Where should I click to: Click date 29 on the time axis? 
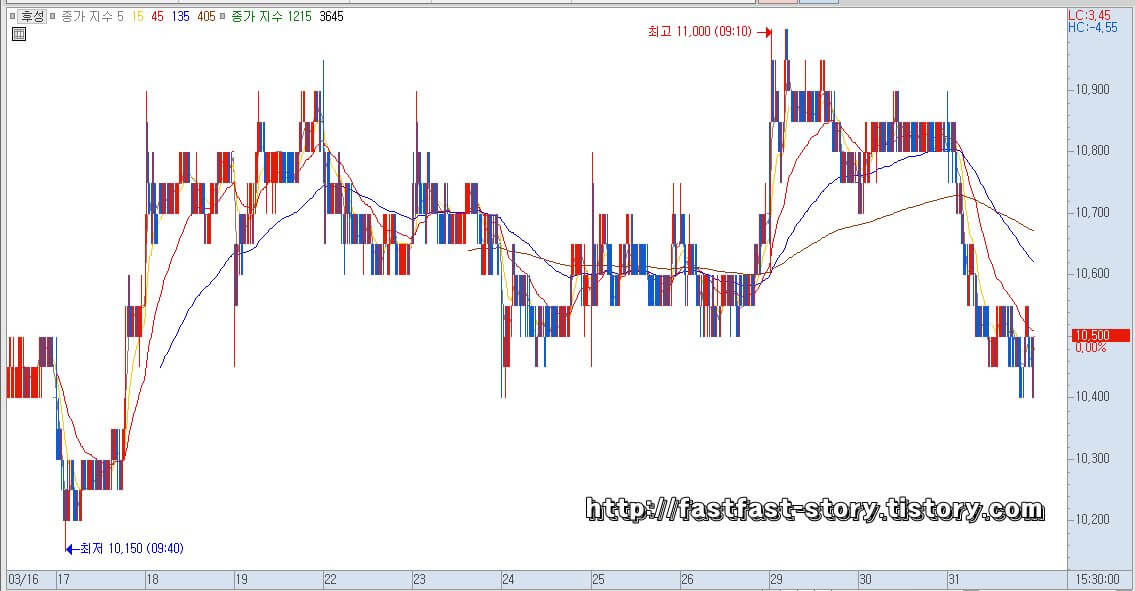coord(776,579)
